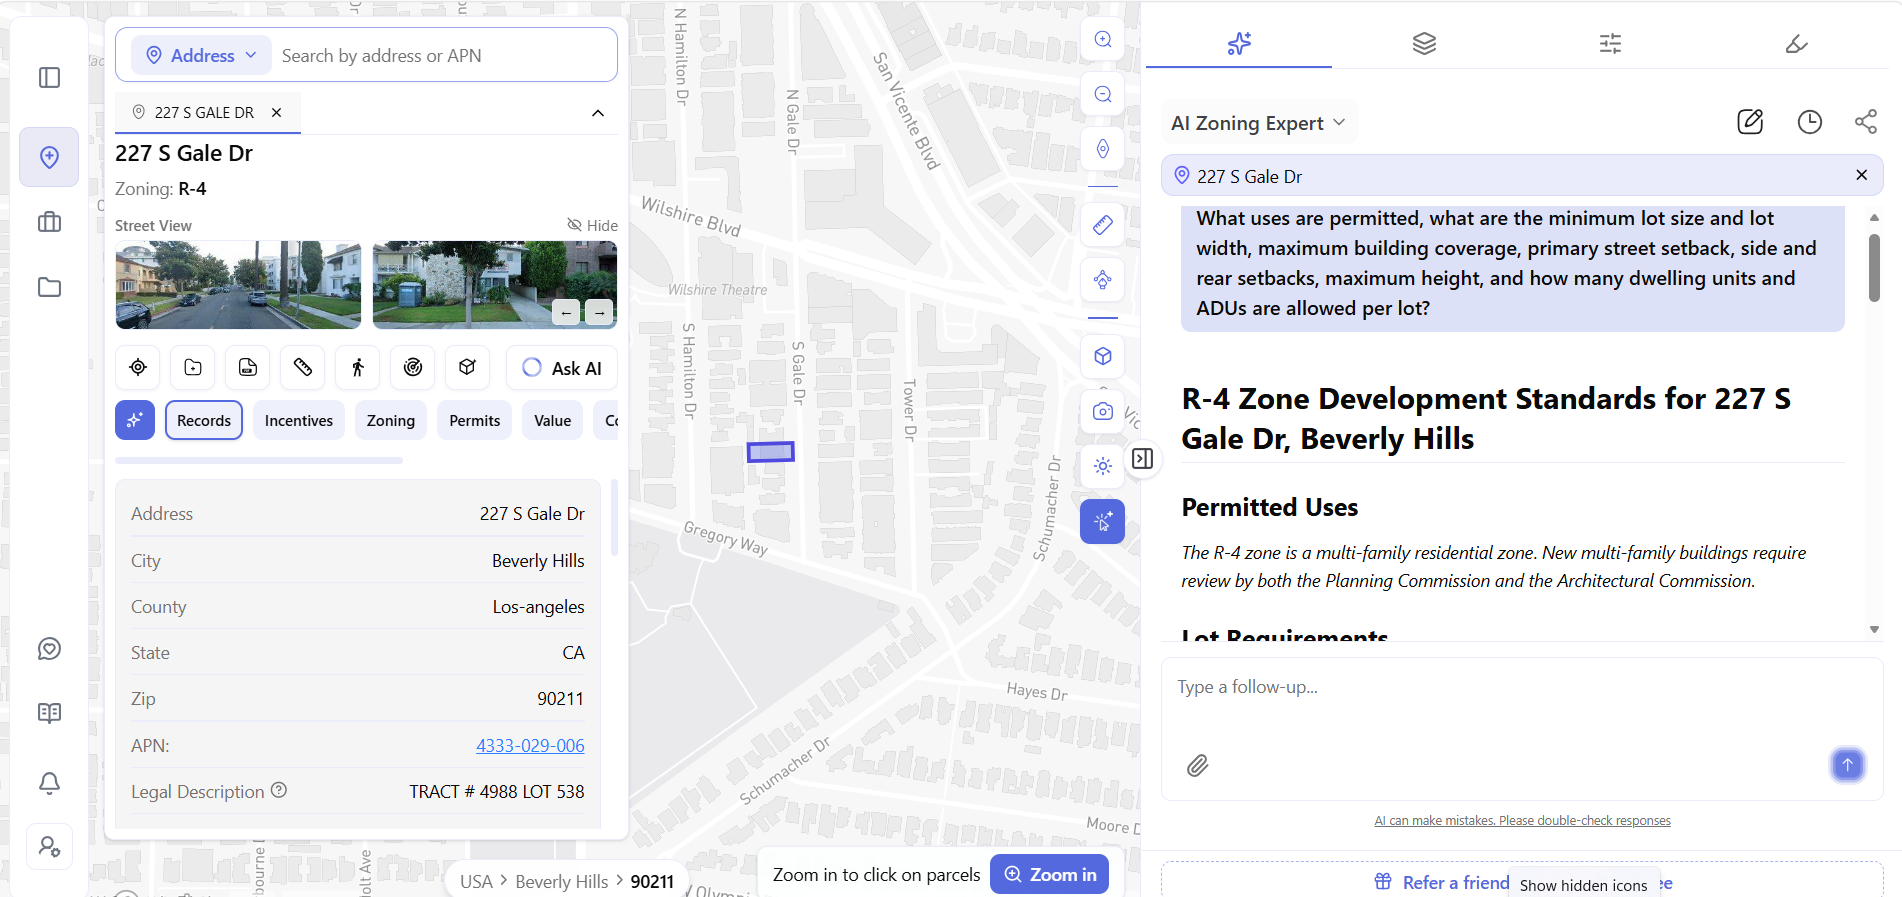Collapse the right panel arrow icon

1143,458
